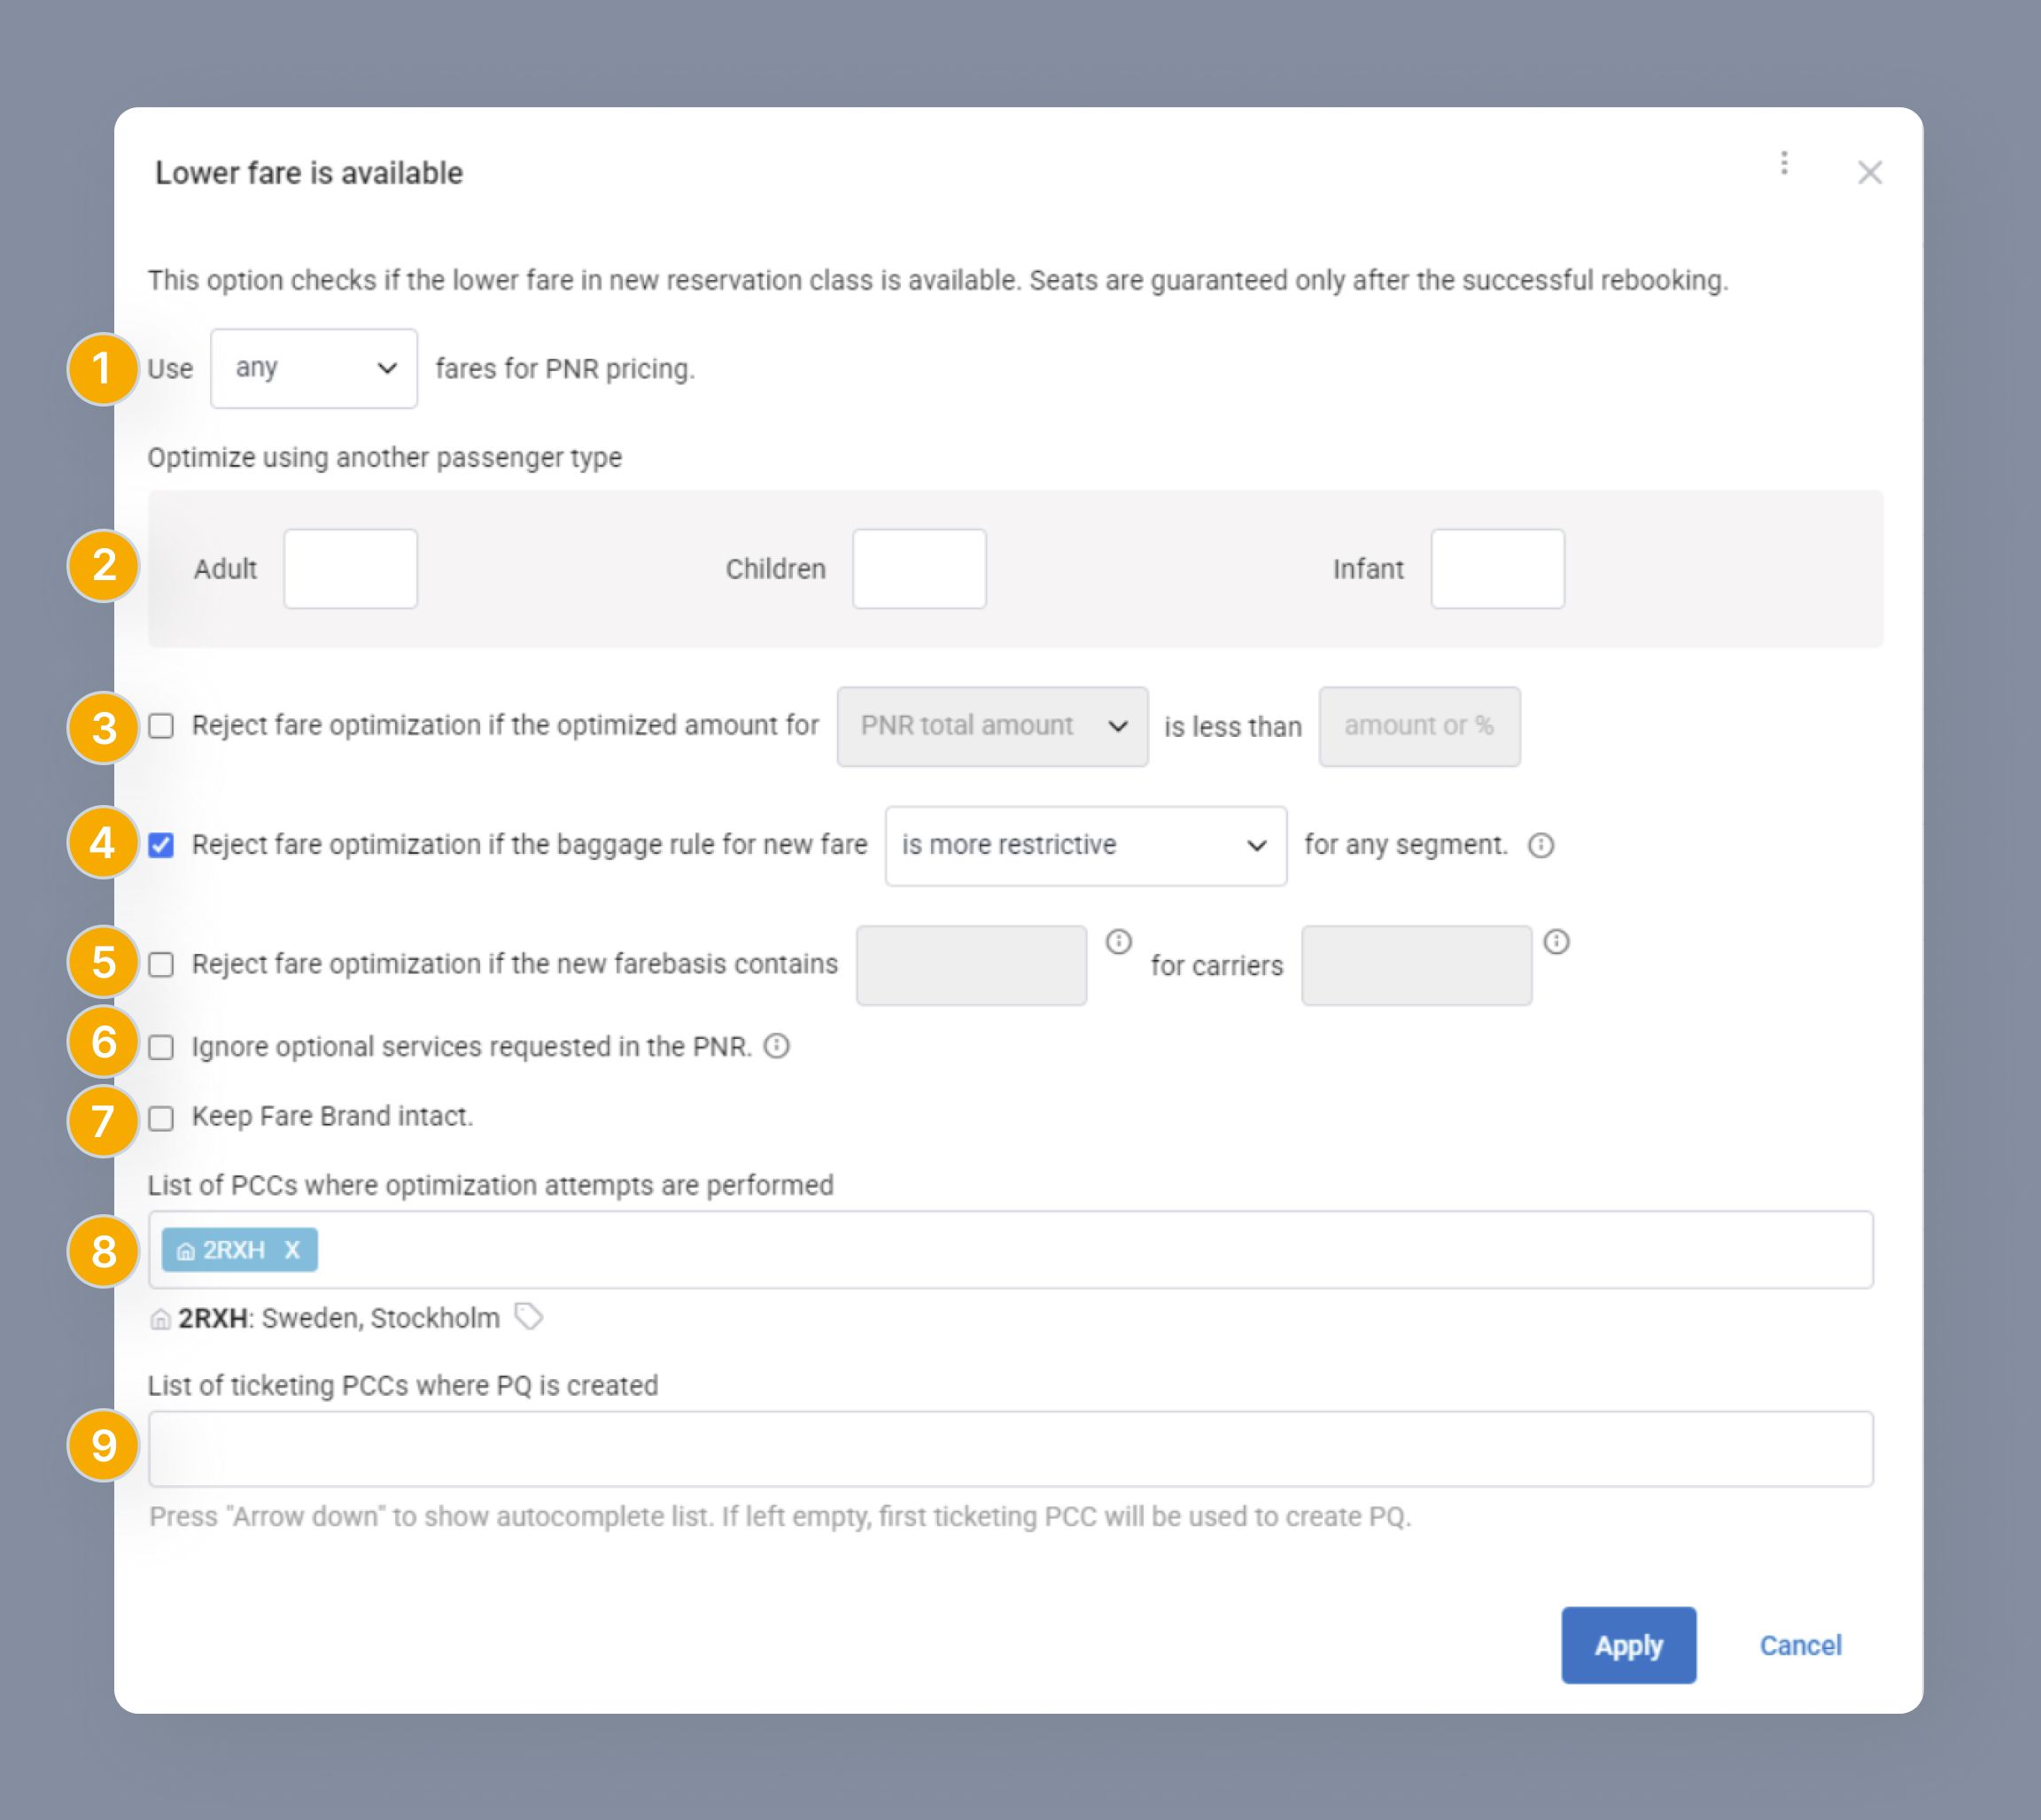Open the PNR total amount dropdown
Image resolution: width=2041 pixels, height=1820 pixels.
[991, 726]
